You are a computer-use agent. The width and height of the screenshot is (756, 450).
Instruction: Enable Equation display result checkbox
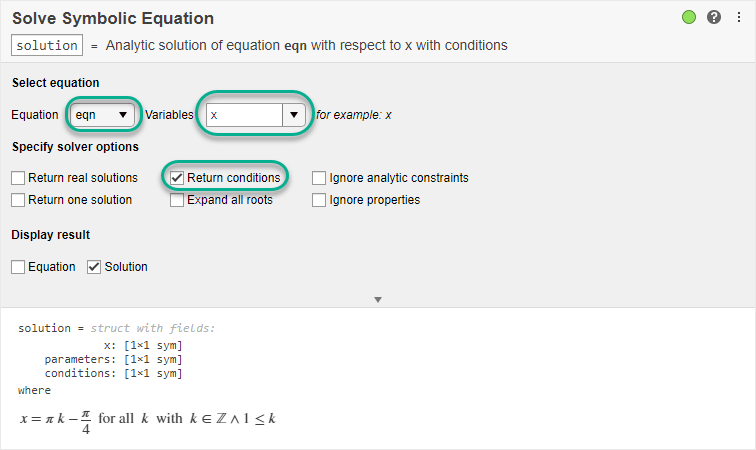point(19,267)
